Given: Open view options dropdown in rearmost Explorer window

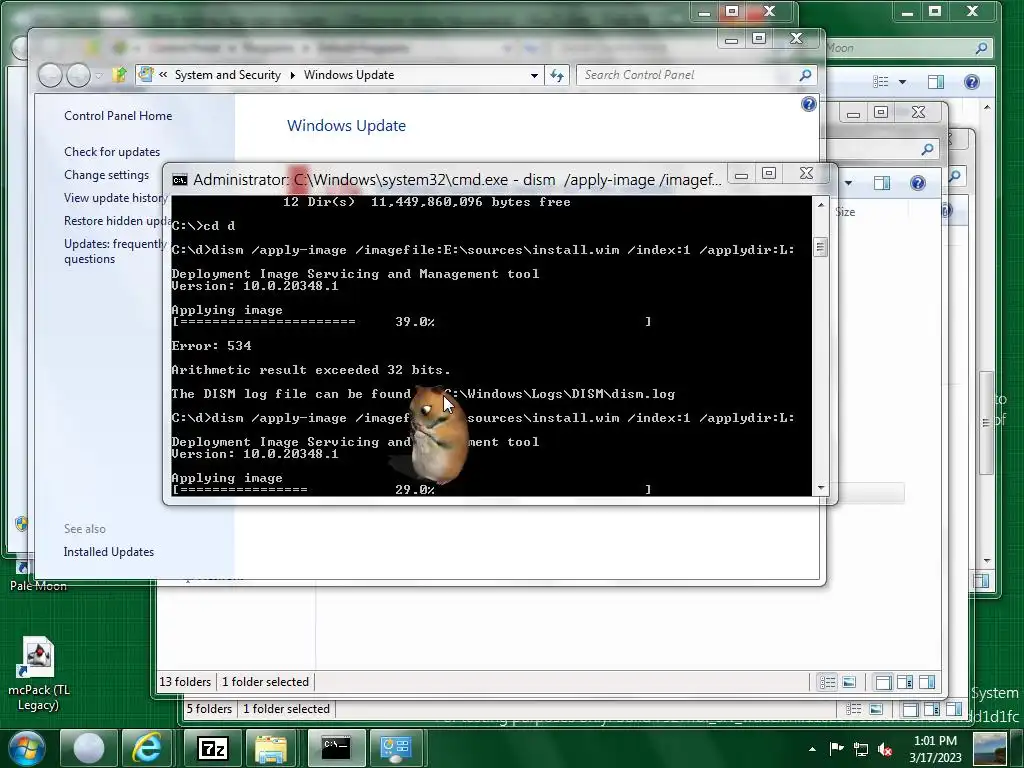Looking at the screenshot, I should pos(903,82).
